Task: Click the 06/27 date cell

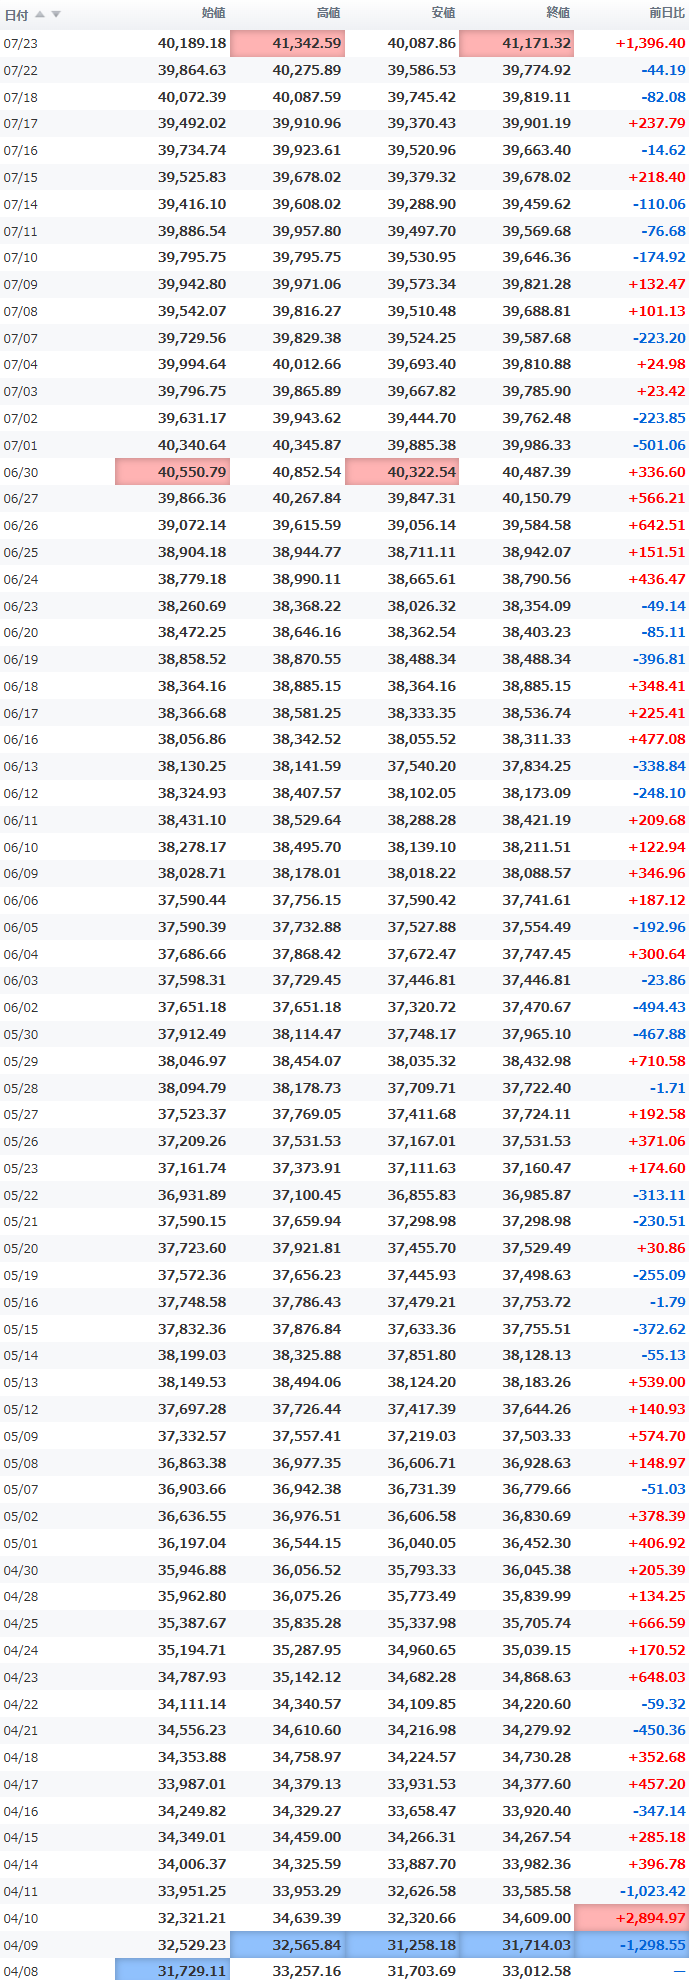Action: [21, 499]
